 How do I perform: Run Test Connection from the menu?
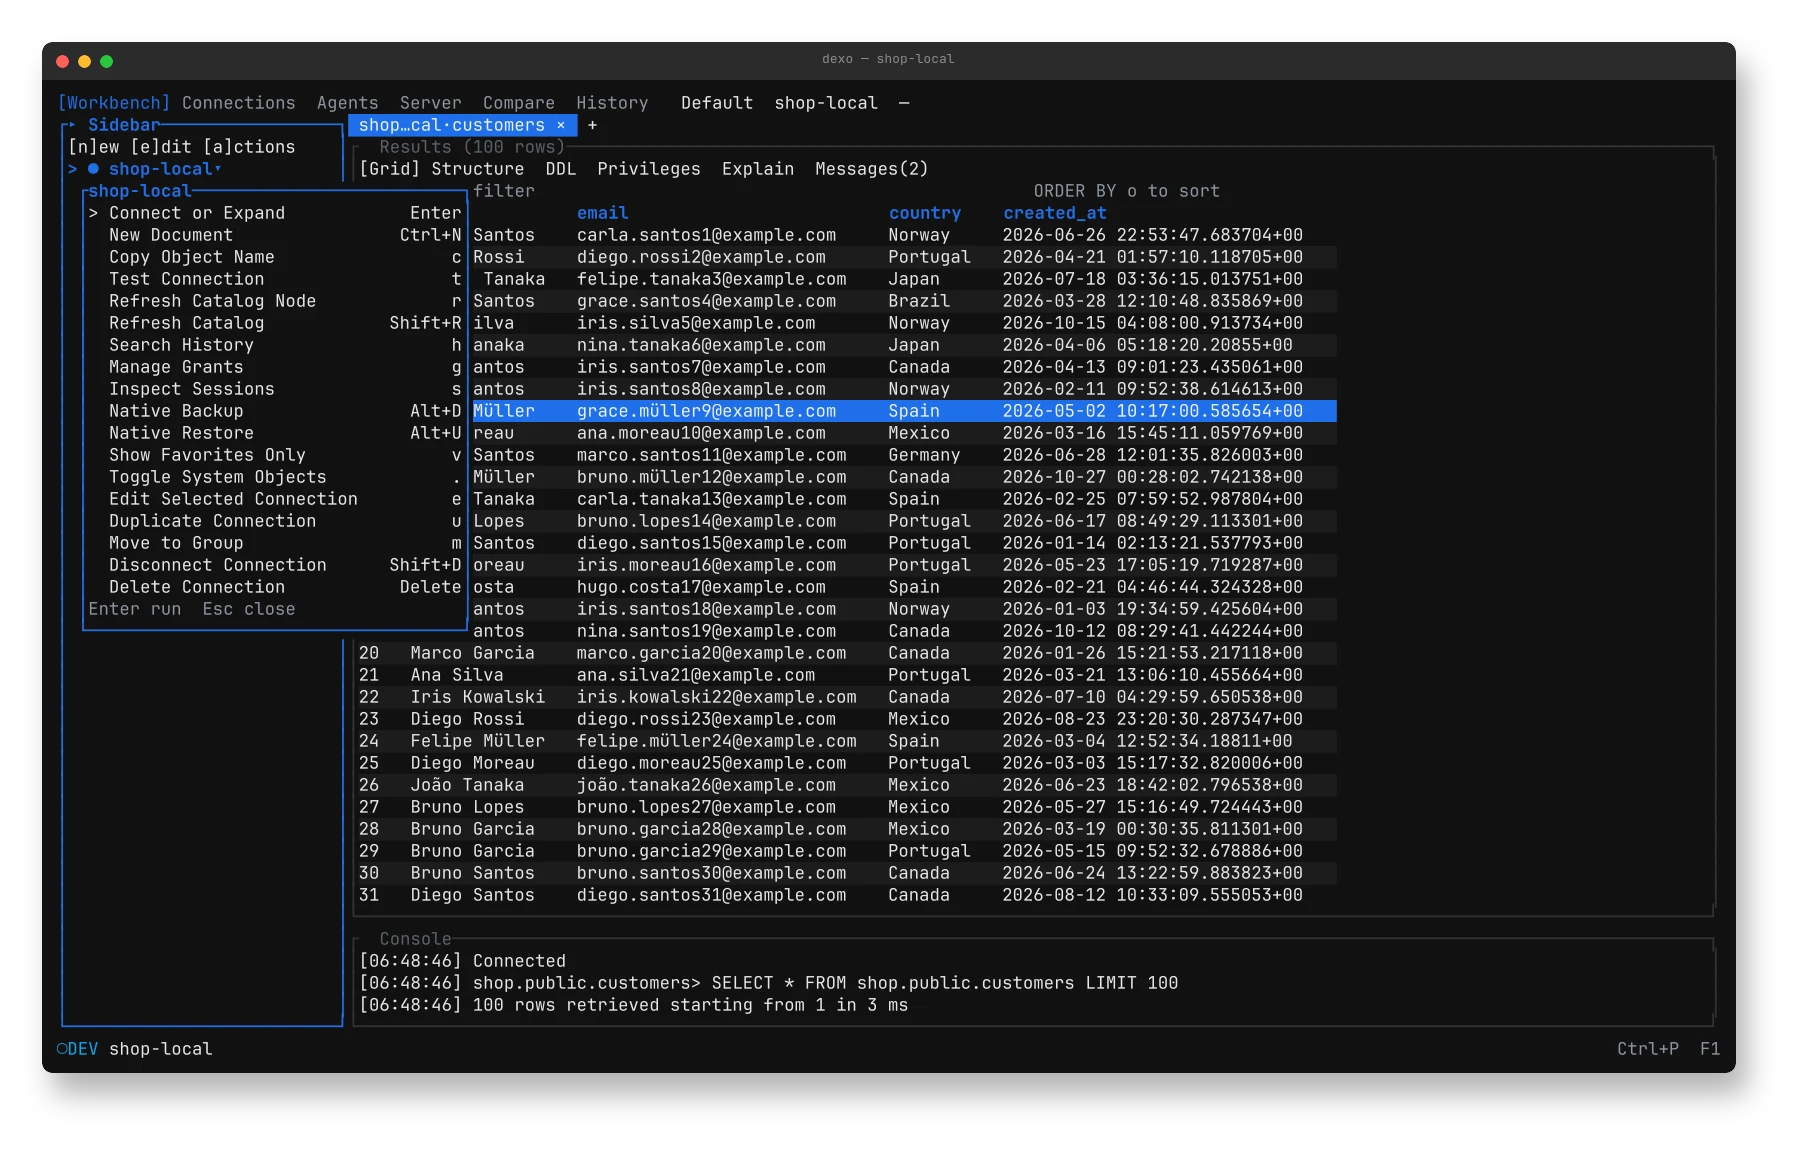point(275,279)
